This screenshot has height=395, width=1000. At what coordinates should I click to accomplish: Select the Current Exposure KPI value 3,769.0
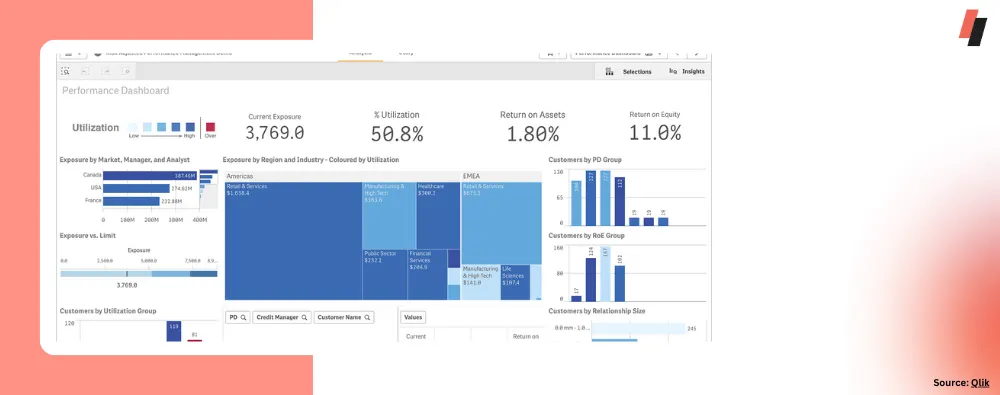point(275,133)
